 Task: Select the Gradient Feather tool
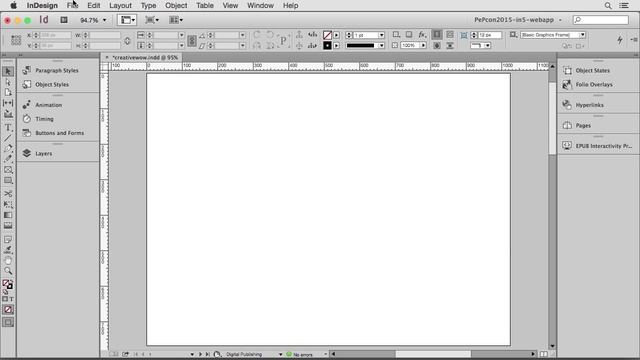click(8, 226)
